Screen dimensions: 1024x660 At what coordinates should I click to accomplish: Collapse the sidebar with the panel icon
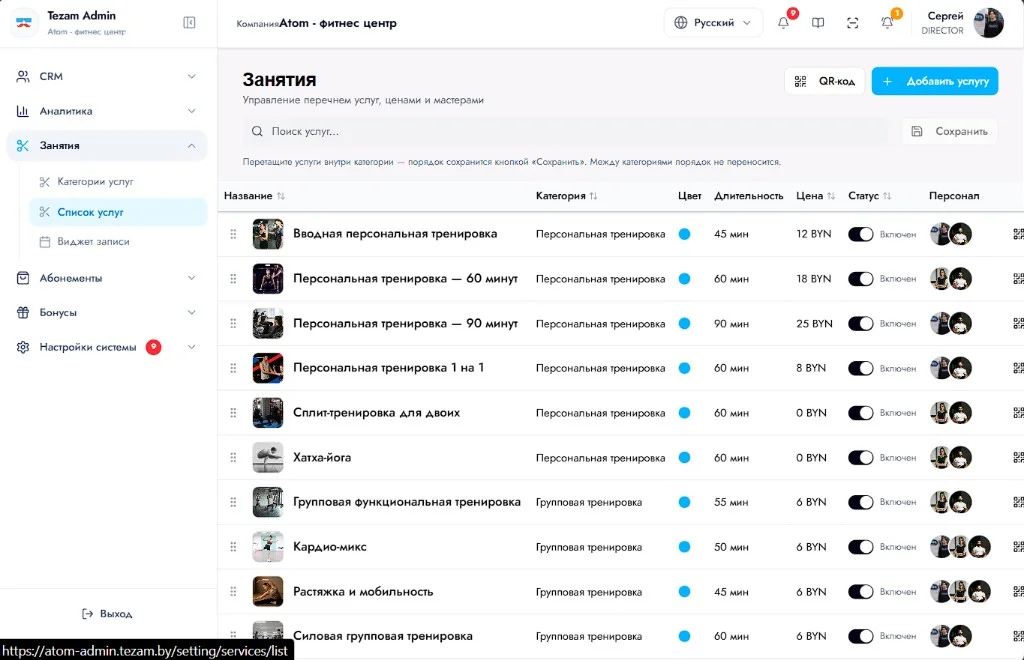[x=189, y=23]
